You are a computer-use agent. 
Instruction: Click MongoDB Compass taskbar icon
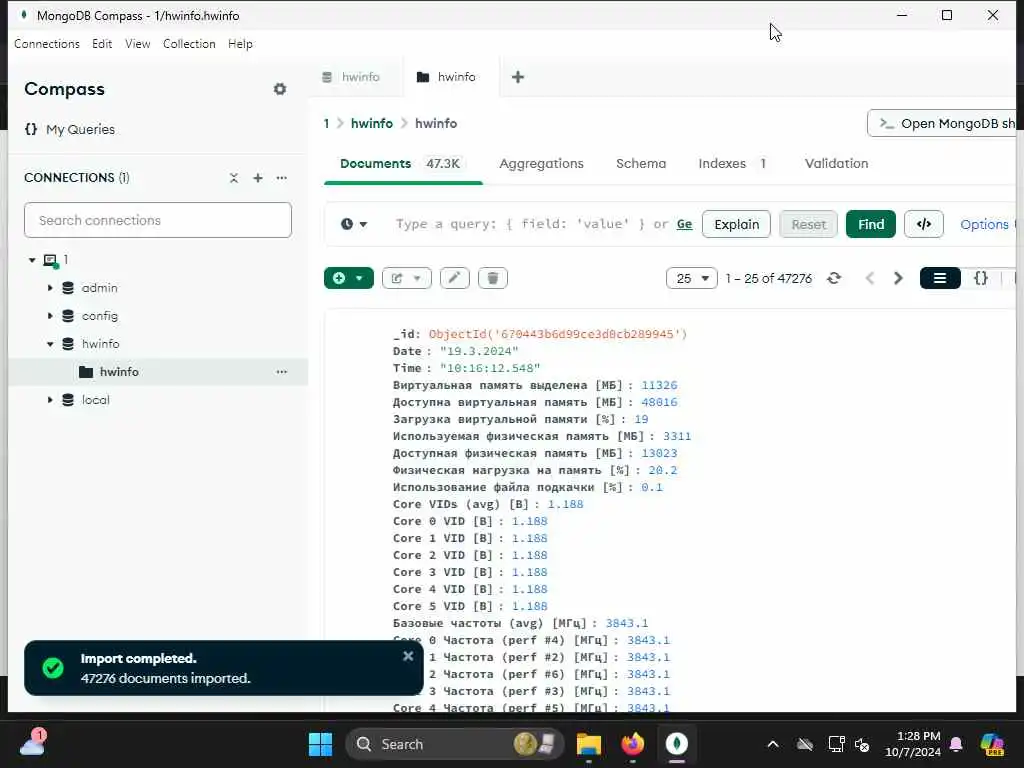tap(677, 744)
